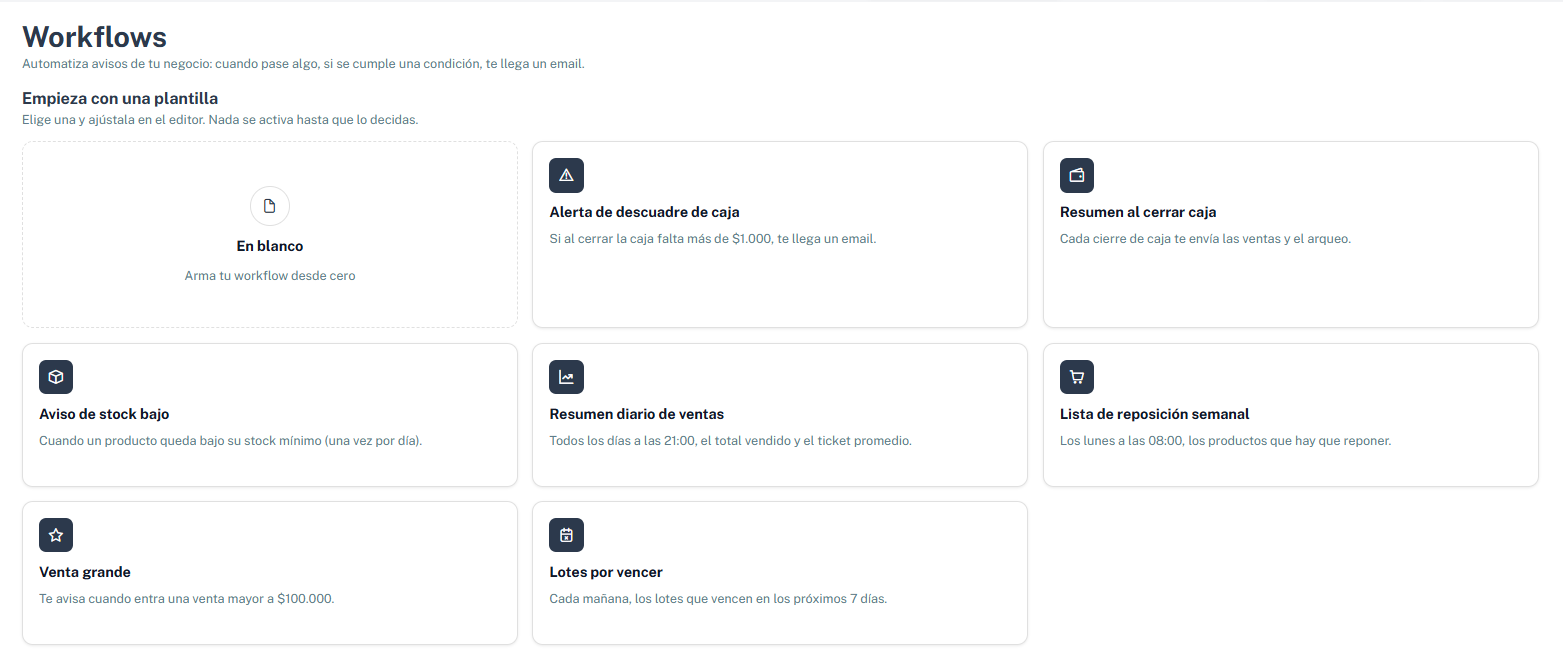Click the chart icon on Resumen diario de ventas

[567, 377]
